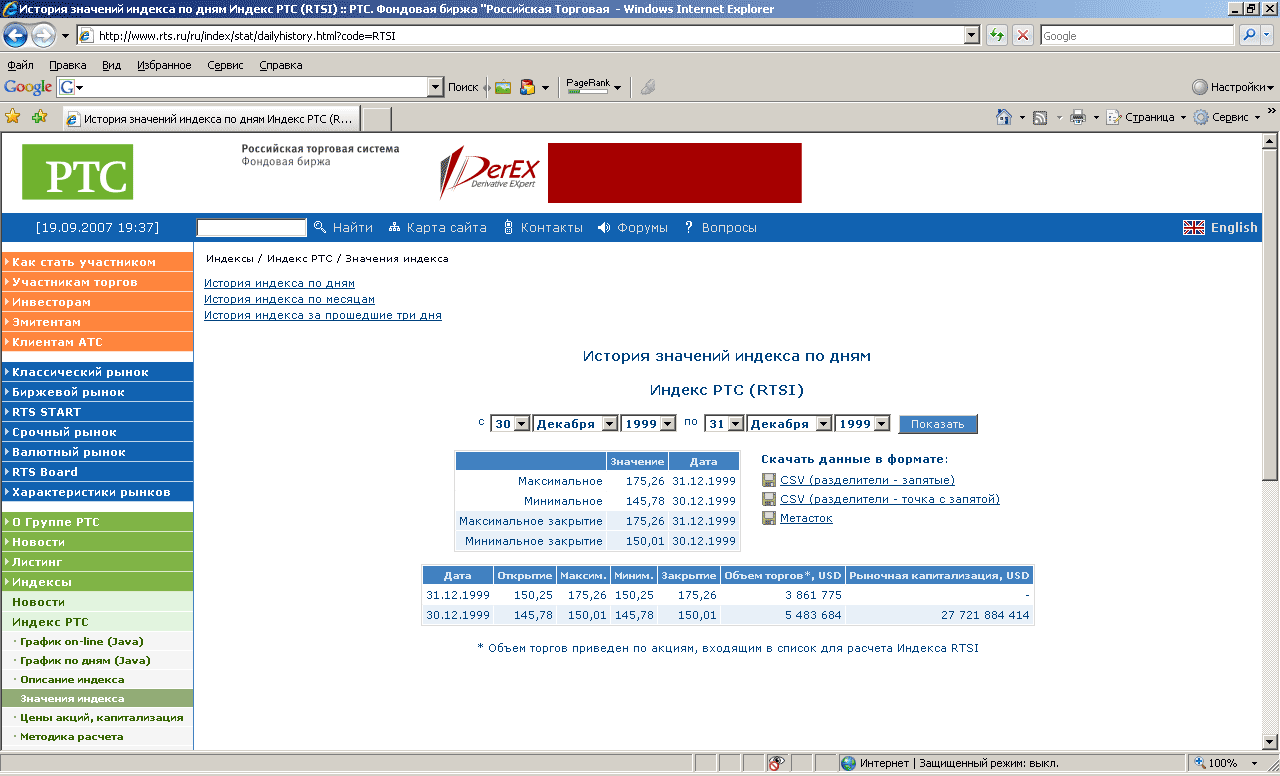Click the floppy icon beside CSV comma link
The width and height of the screenshot is (1280, 776).
point(769,480)
